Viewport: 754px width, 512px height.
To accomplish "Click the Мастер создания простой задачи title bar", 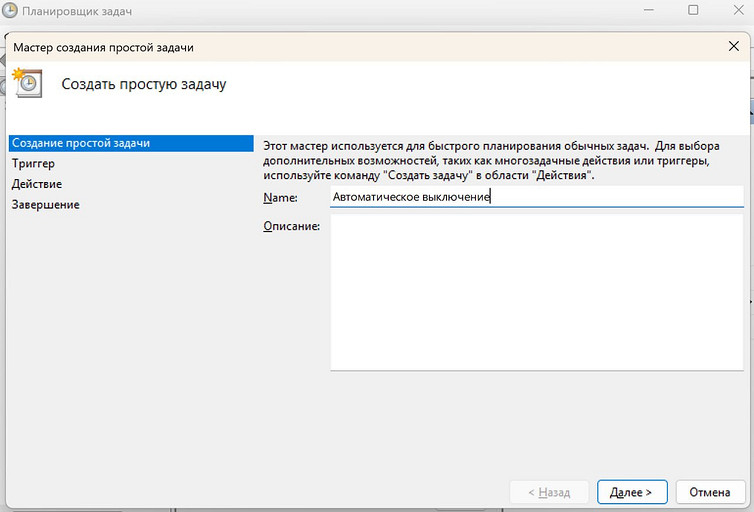I will tap(103, 47).
